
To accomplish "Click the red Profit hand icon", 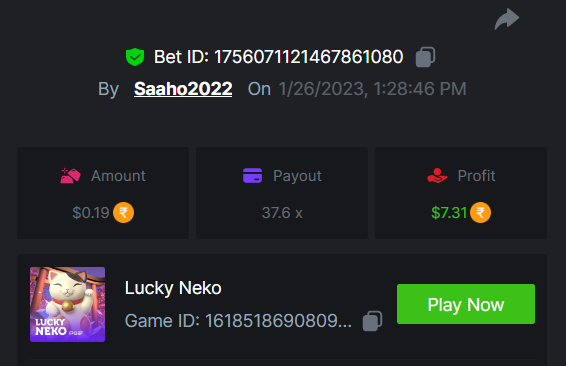I will 437,176.
